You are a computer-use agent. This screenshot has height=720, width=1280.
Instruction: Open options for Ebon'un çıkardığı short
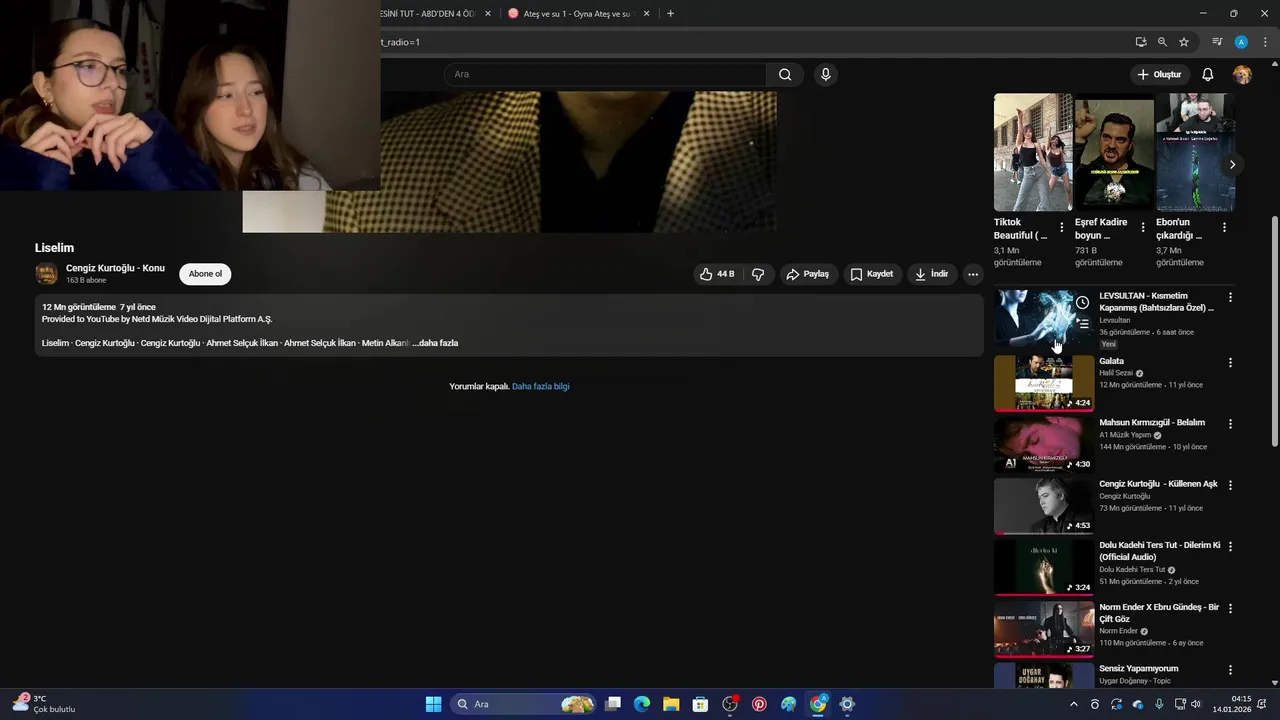[x=1224, y=228]
